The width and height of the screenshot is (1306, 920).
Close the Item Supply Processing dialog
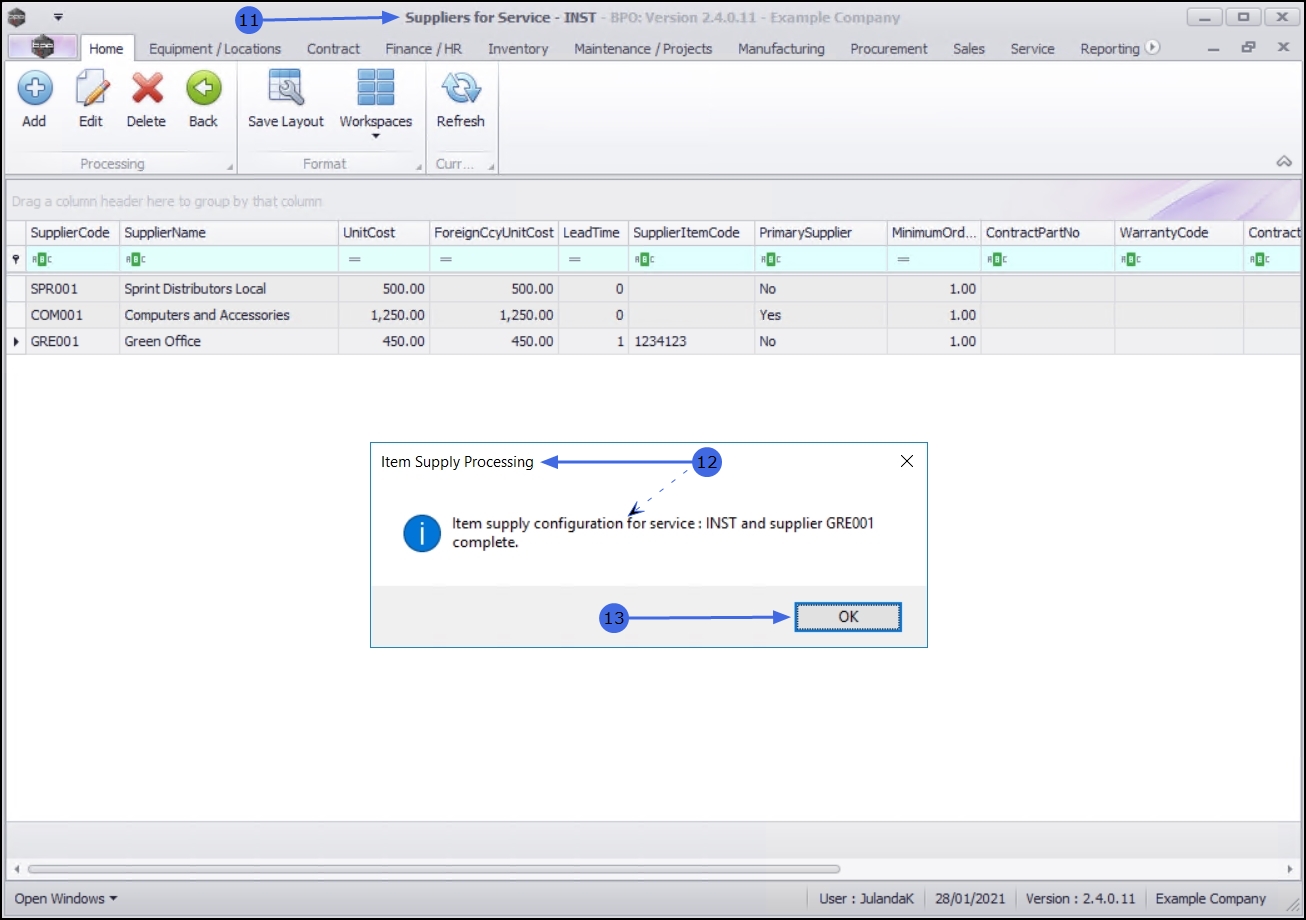pos(907,461)
